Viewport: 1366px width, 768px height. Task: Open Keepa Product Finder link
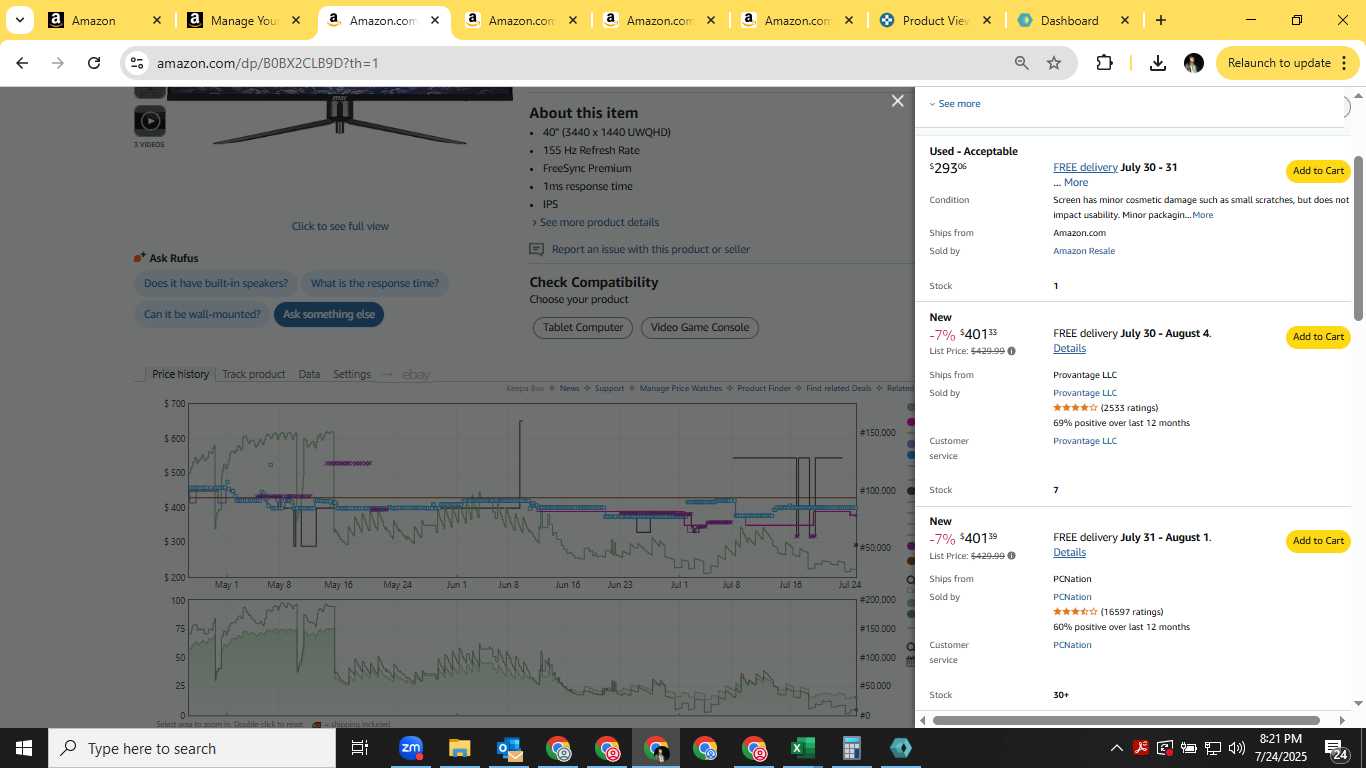pos(764,388)
